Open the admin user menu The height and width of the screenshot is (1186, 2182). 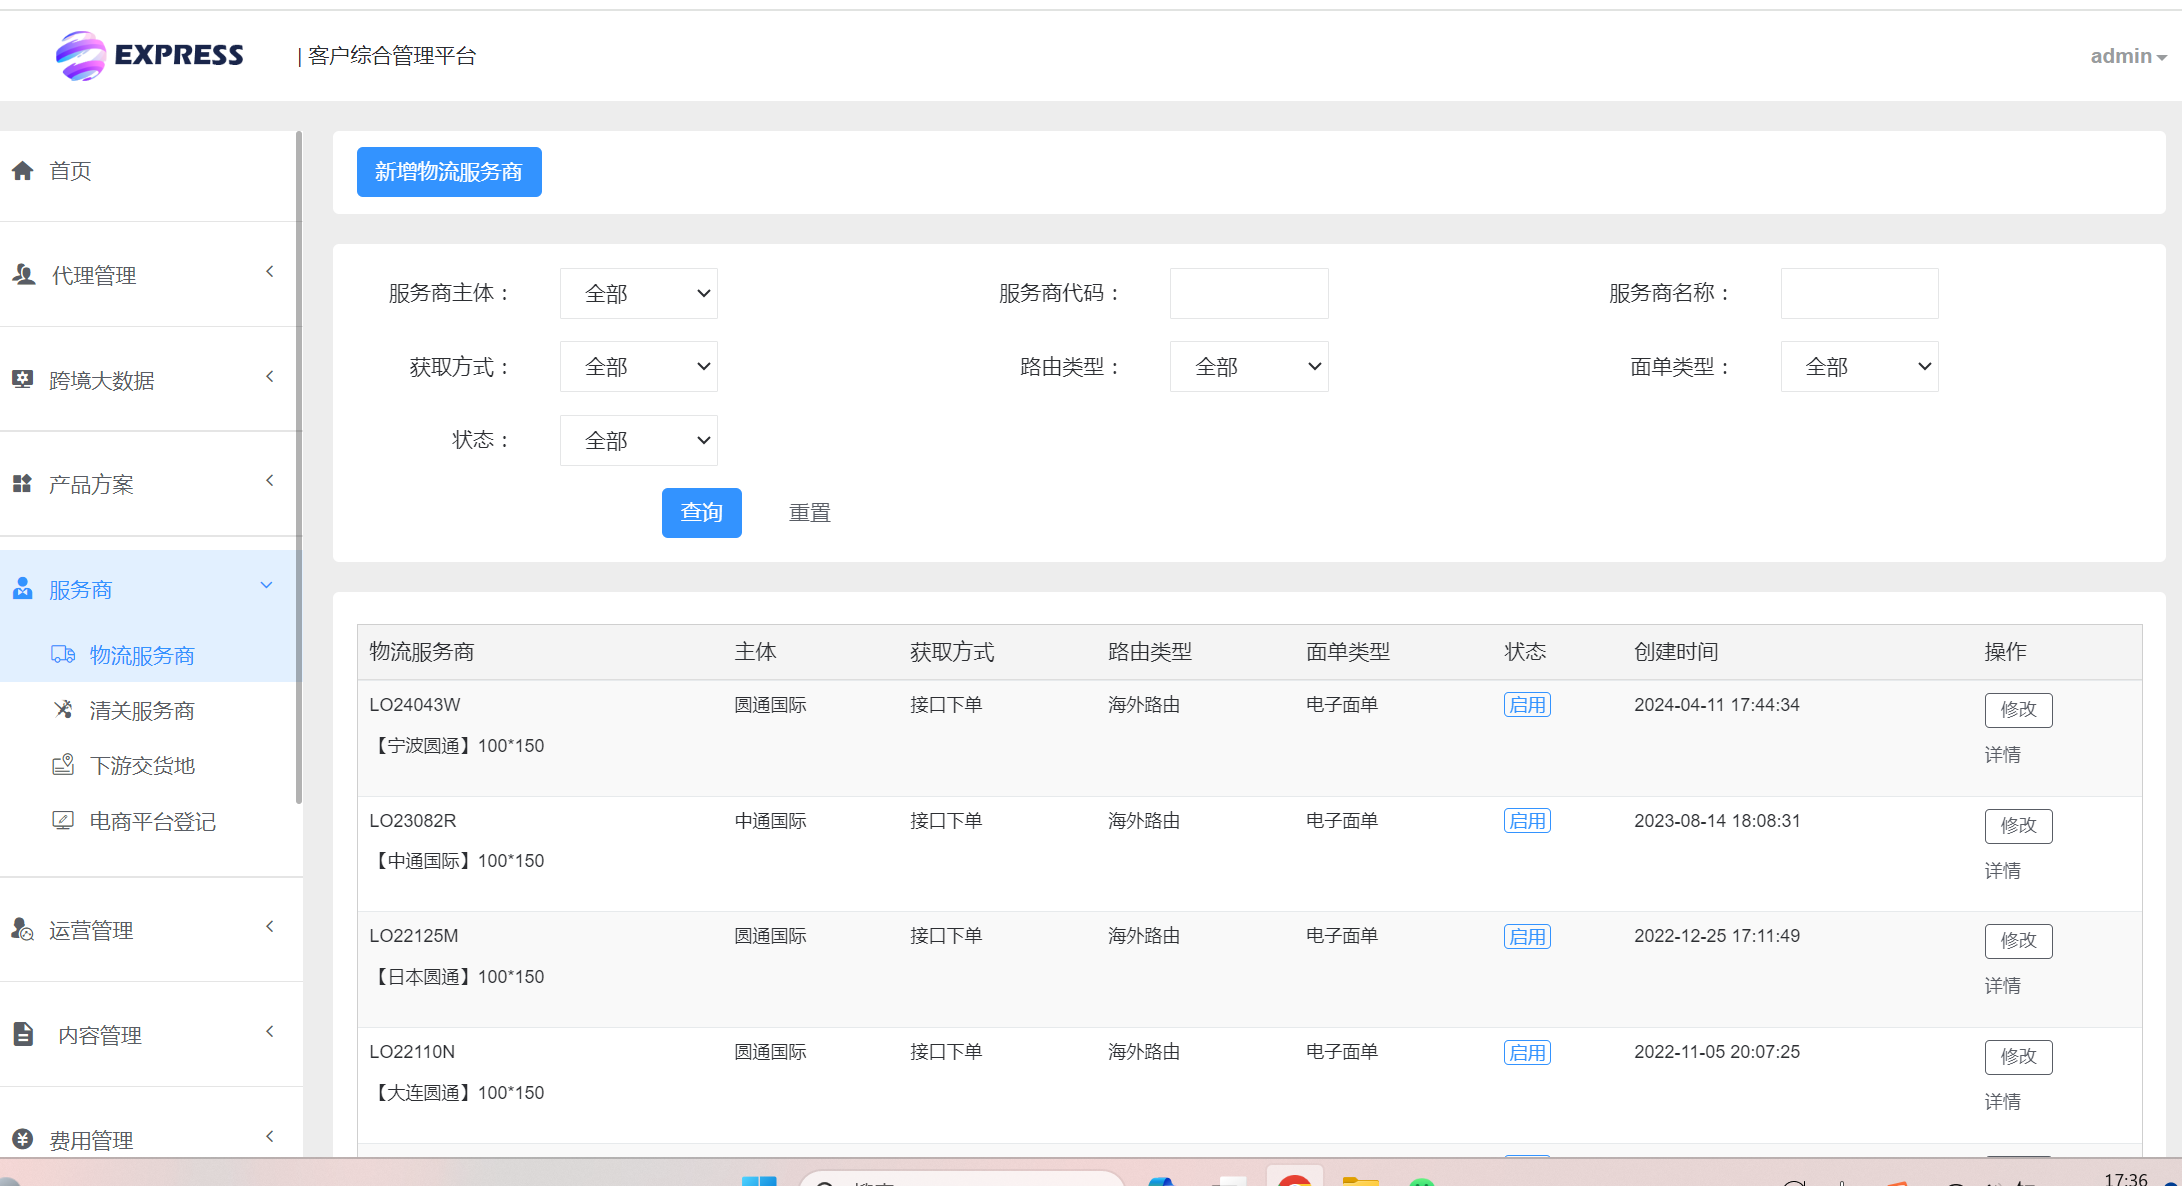[x=2128, y=56]
